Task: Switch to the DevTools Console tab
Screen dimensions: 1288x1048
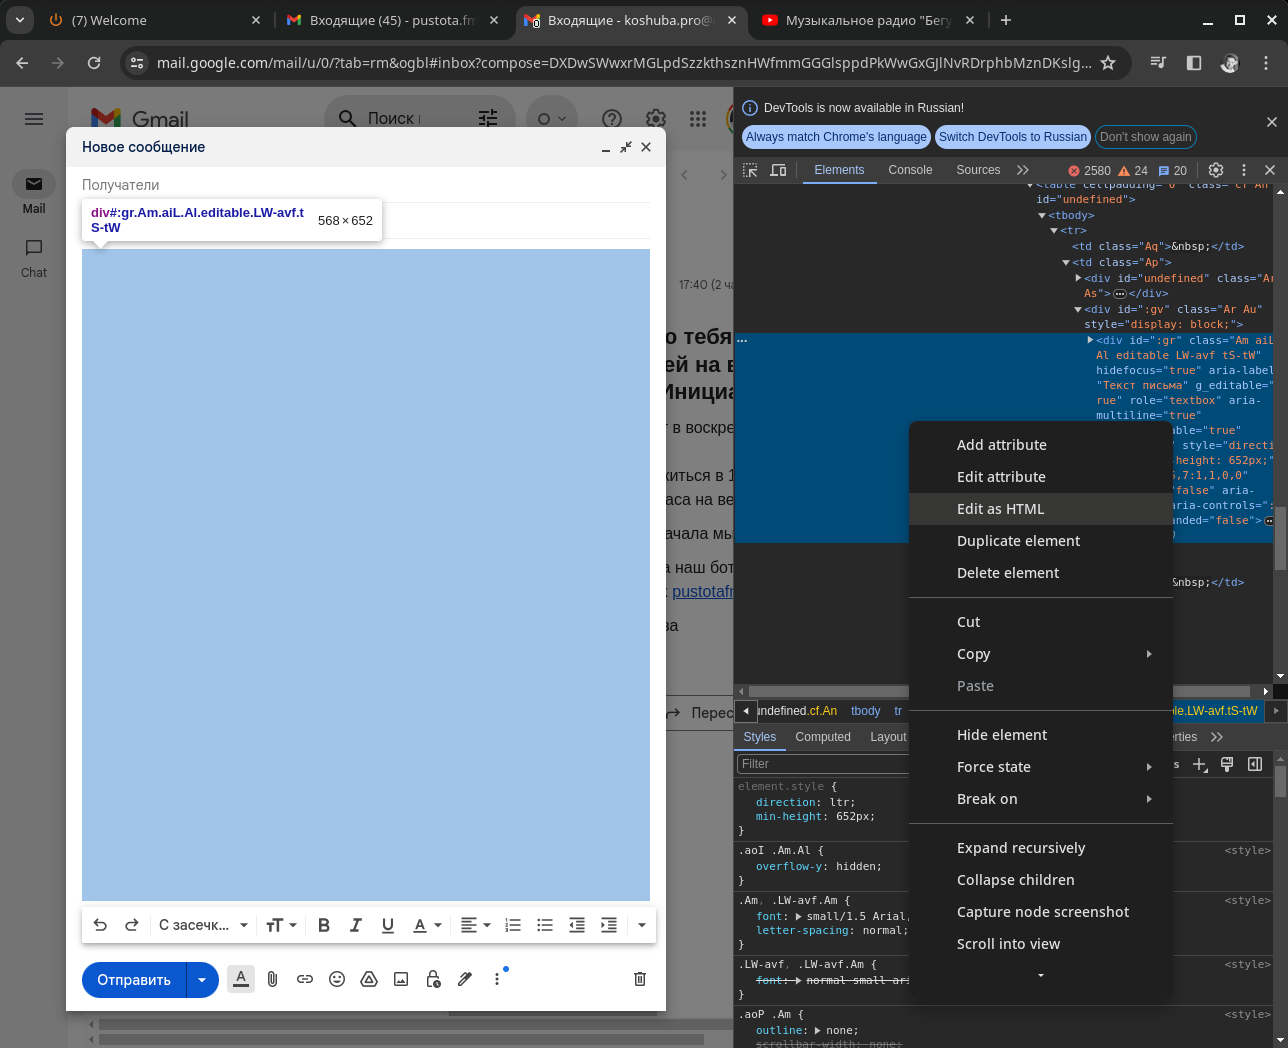Action: (x=910, y=170)
